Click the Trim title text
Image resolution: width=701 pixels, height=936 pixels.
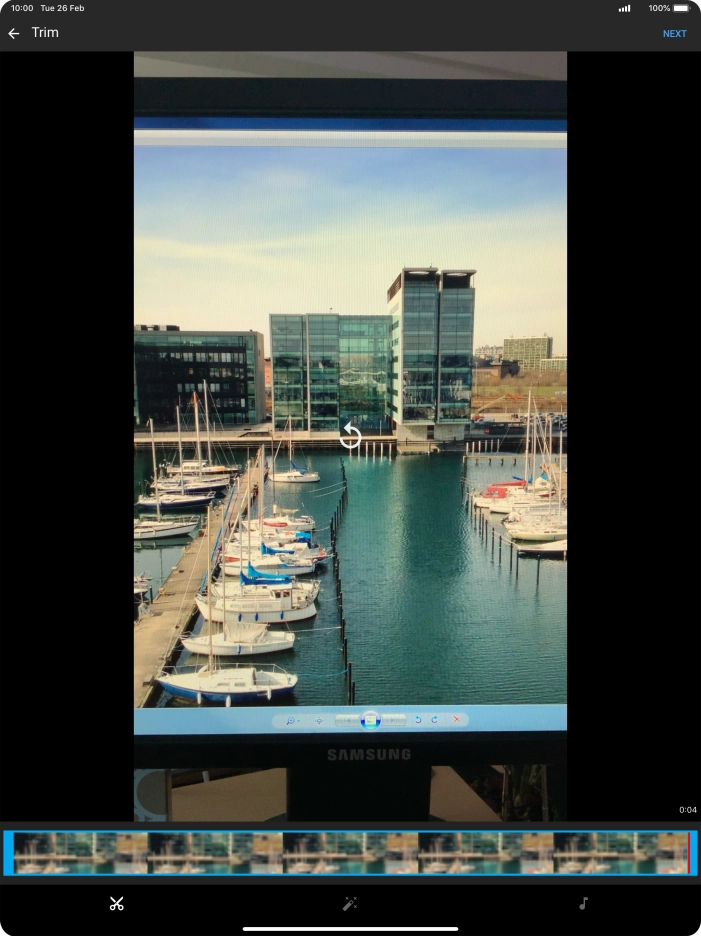[x=45, y=33]
